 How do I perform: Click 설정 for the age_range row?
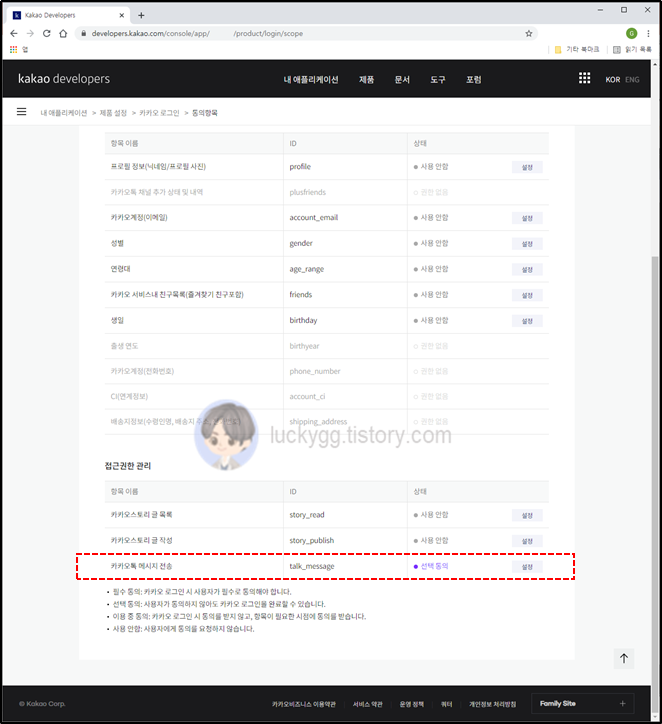pyautogui.click(x=527, y=270)
